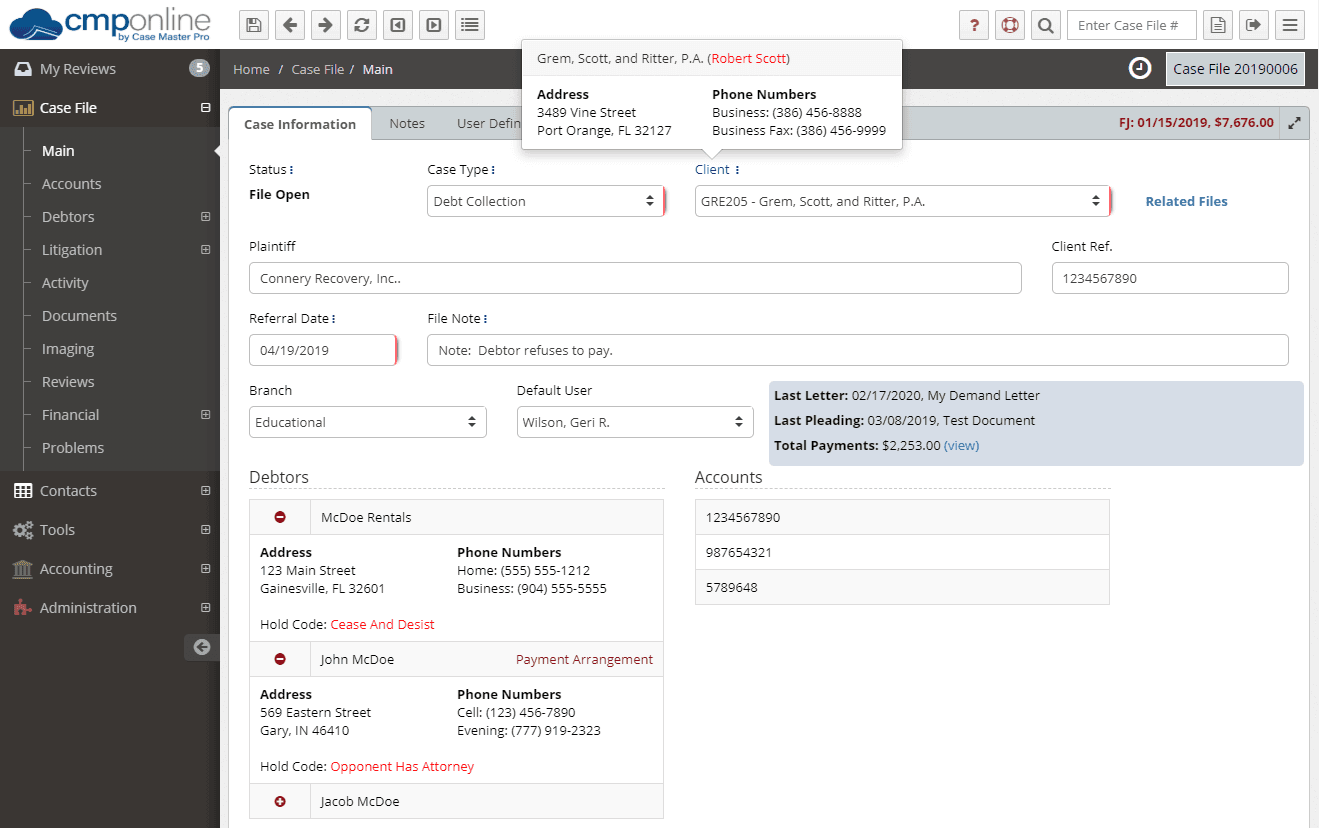The height and width of the screenshot is (828, 1319).
Task: Click the refresh icon in toolbar
Action: point(361,25)
